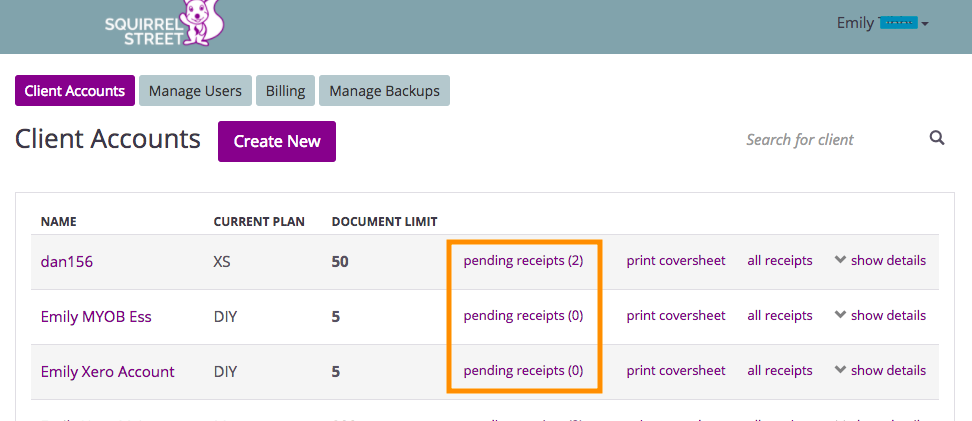This screenshot has height=421, width=972.
Task: Click the DOCUMENT LIMIT column header
Action: point(385,221)
